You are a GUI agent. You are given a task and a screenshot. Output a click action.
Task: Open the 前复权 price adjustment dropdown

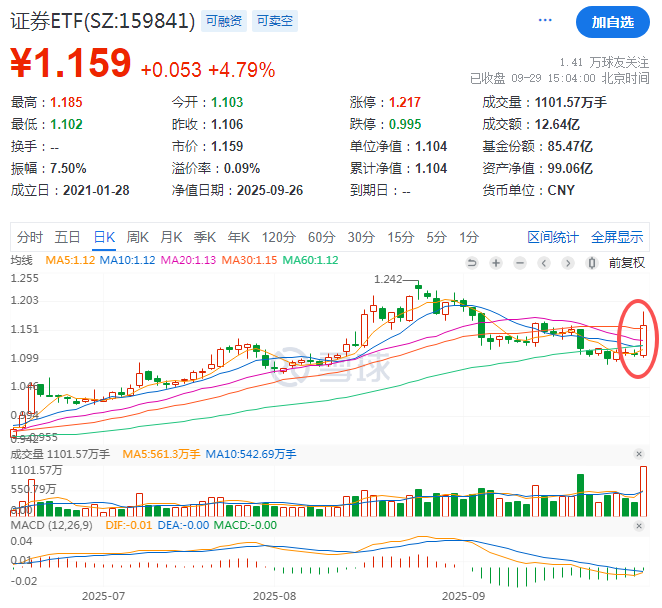pos(626,263)
